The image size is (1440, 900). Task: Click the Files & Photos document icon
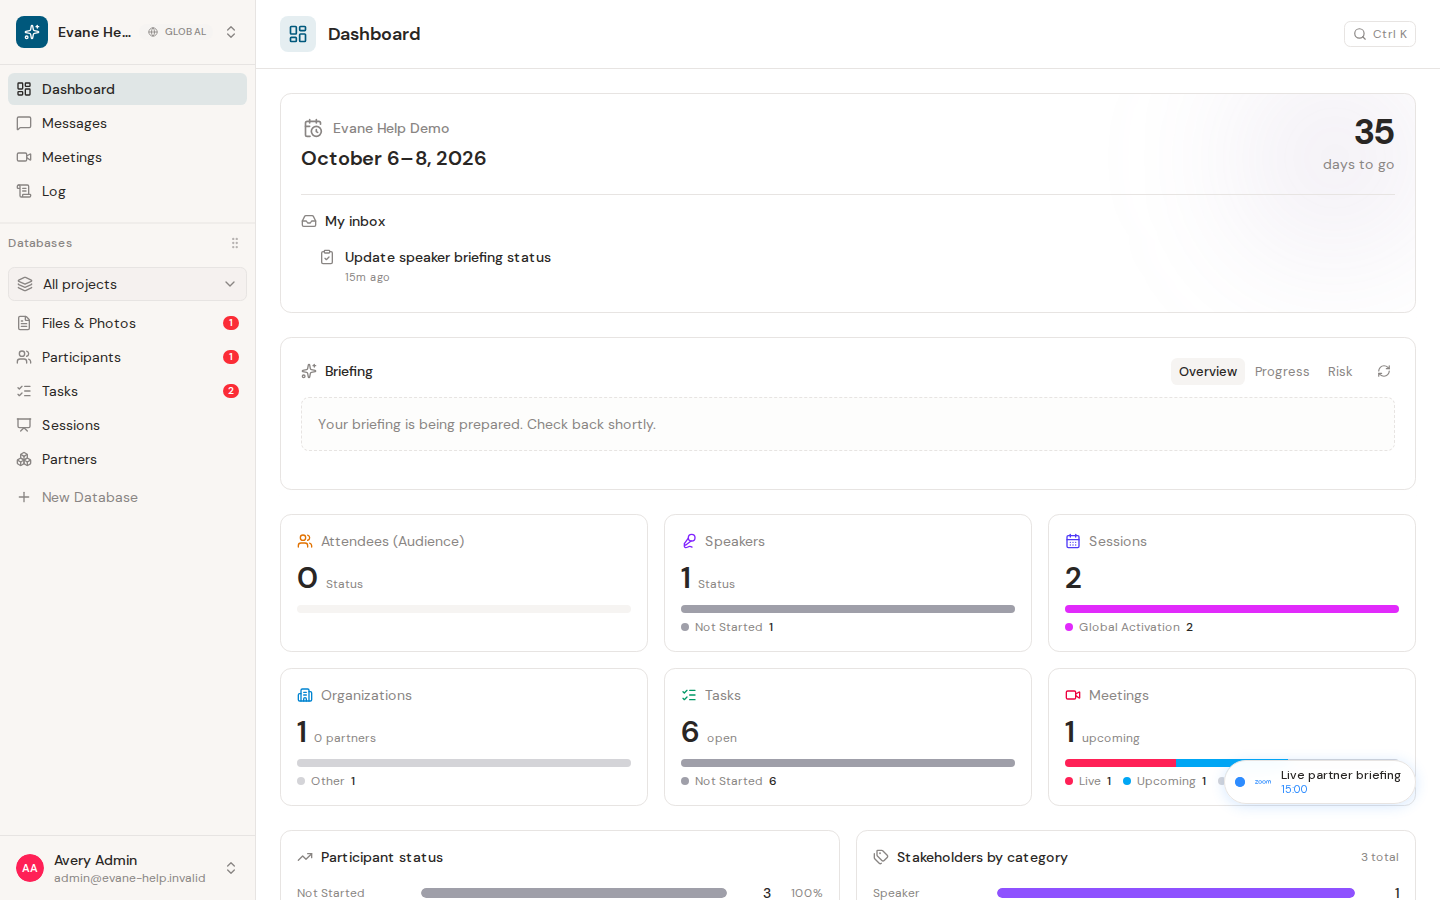click(x=24, y=323)
